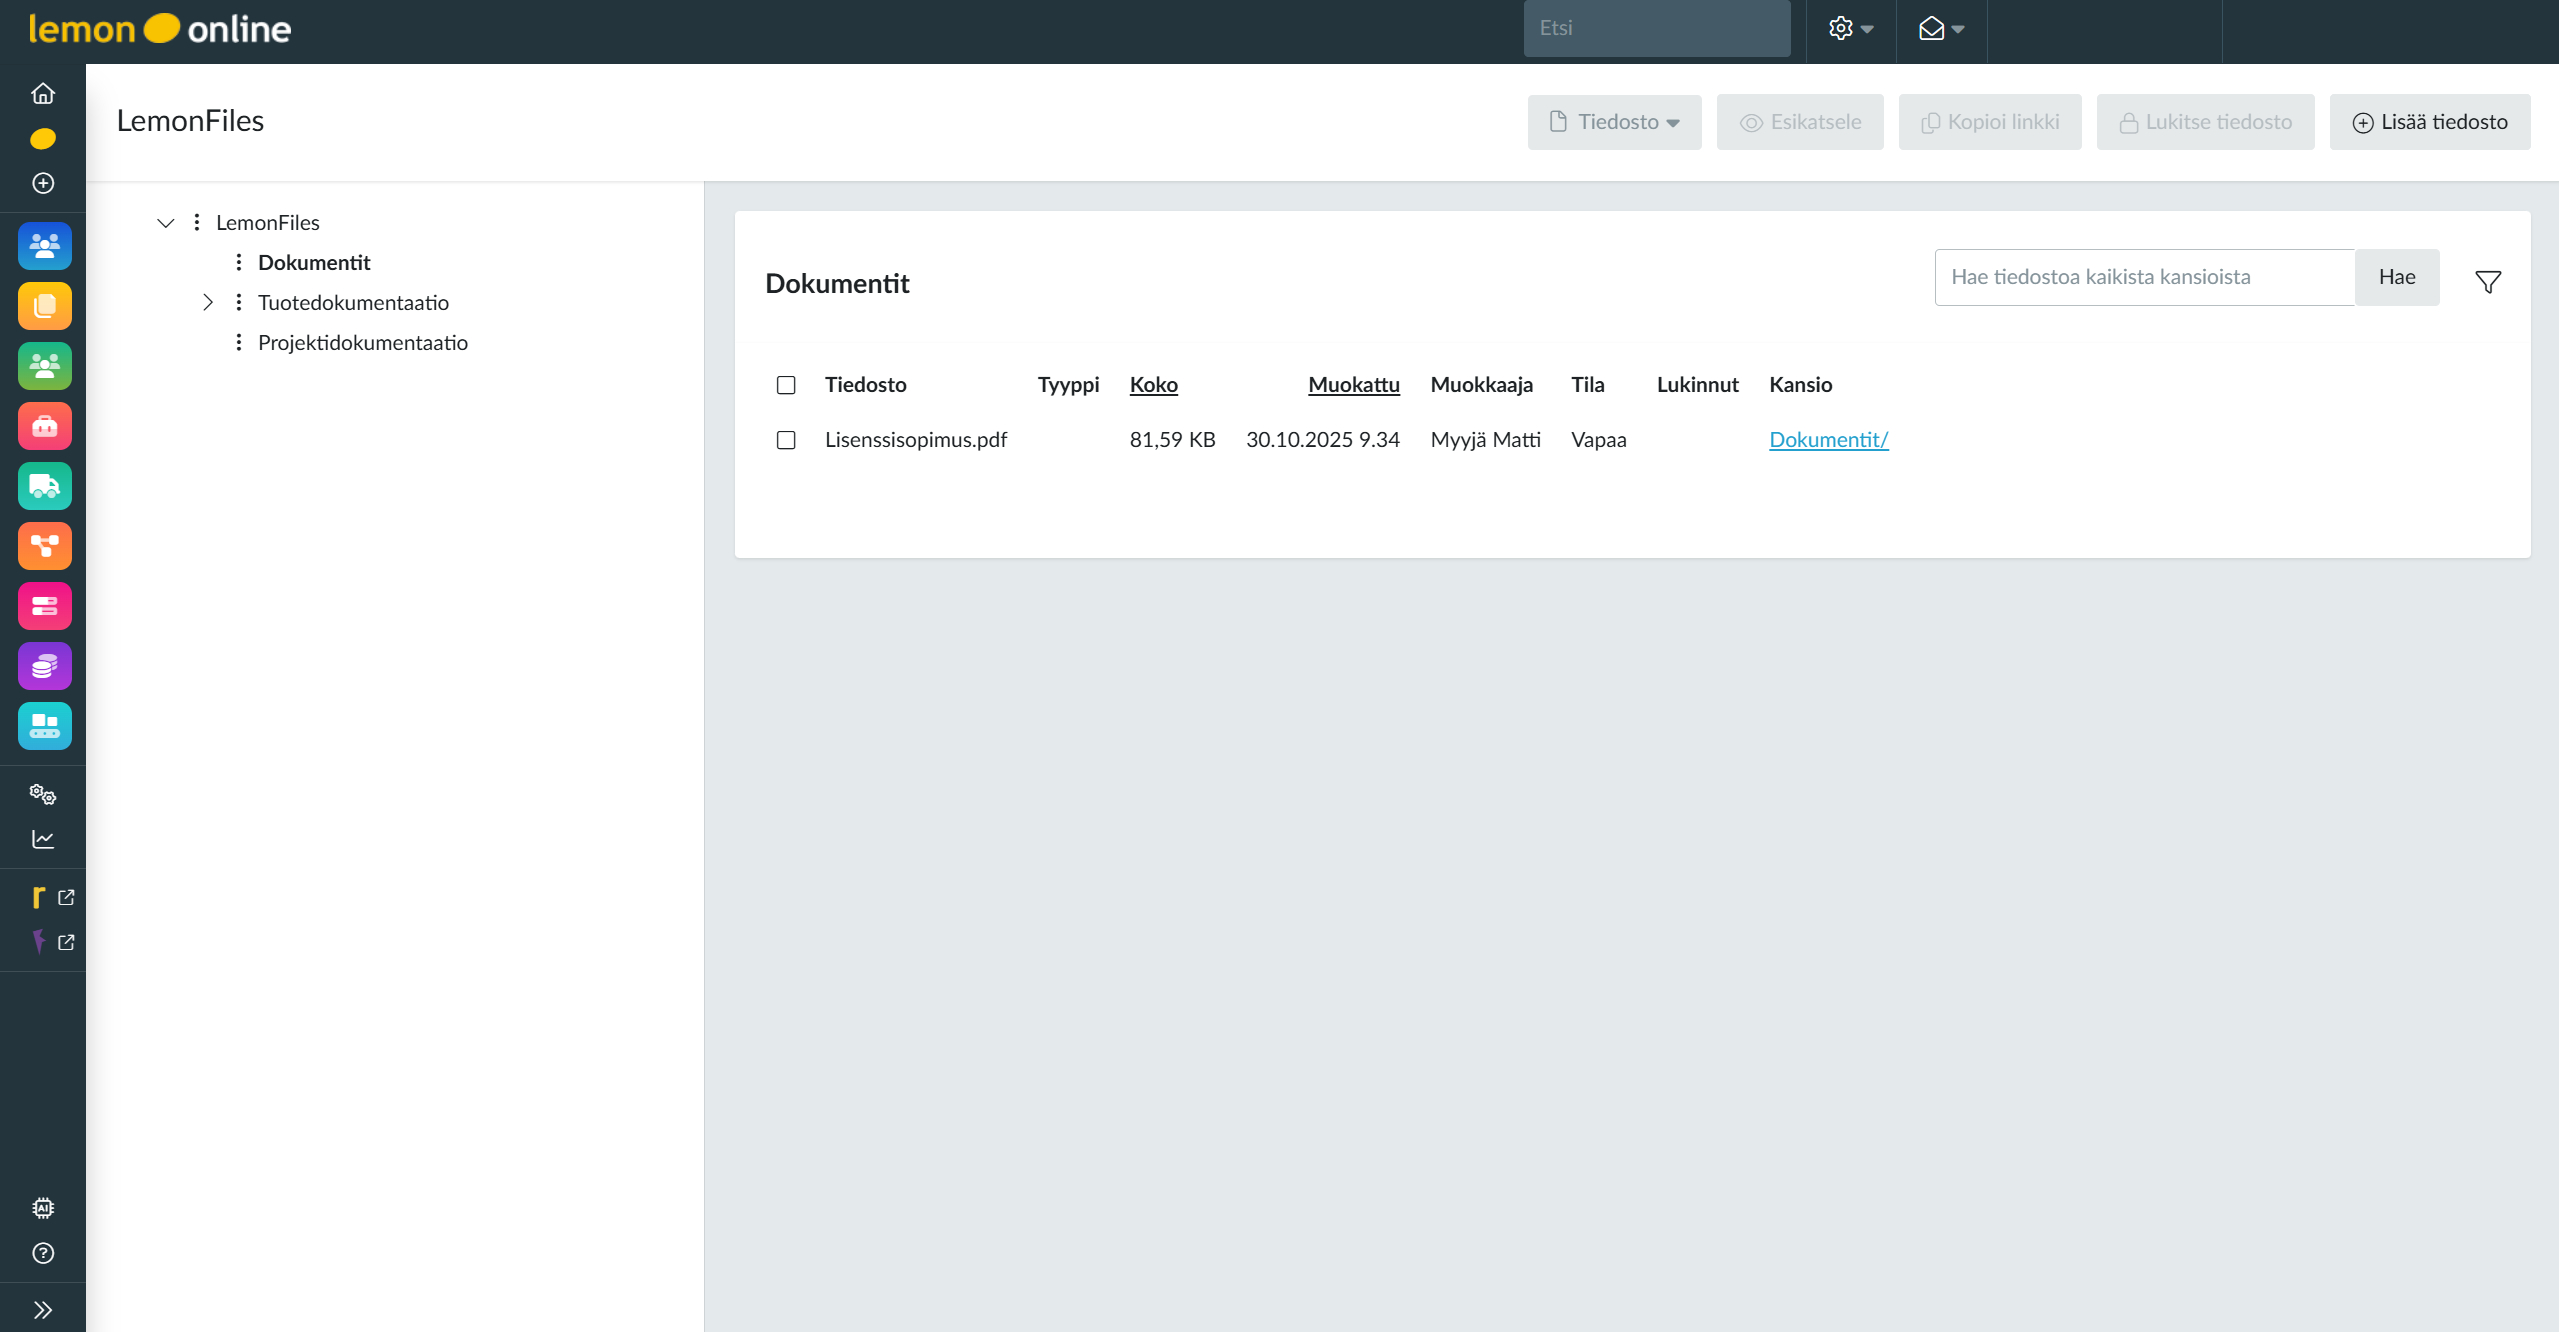The height and width of the screenshot is (1332, 2559).
Task: Open the filter funnel icon
Action: pyautogui.click(x=2487, y=282)
